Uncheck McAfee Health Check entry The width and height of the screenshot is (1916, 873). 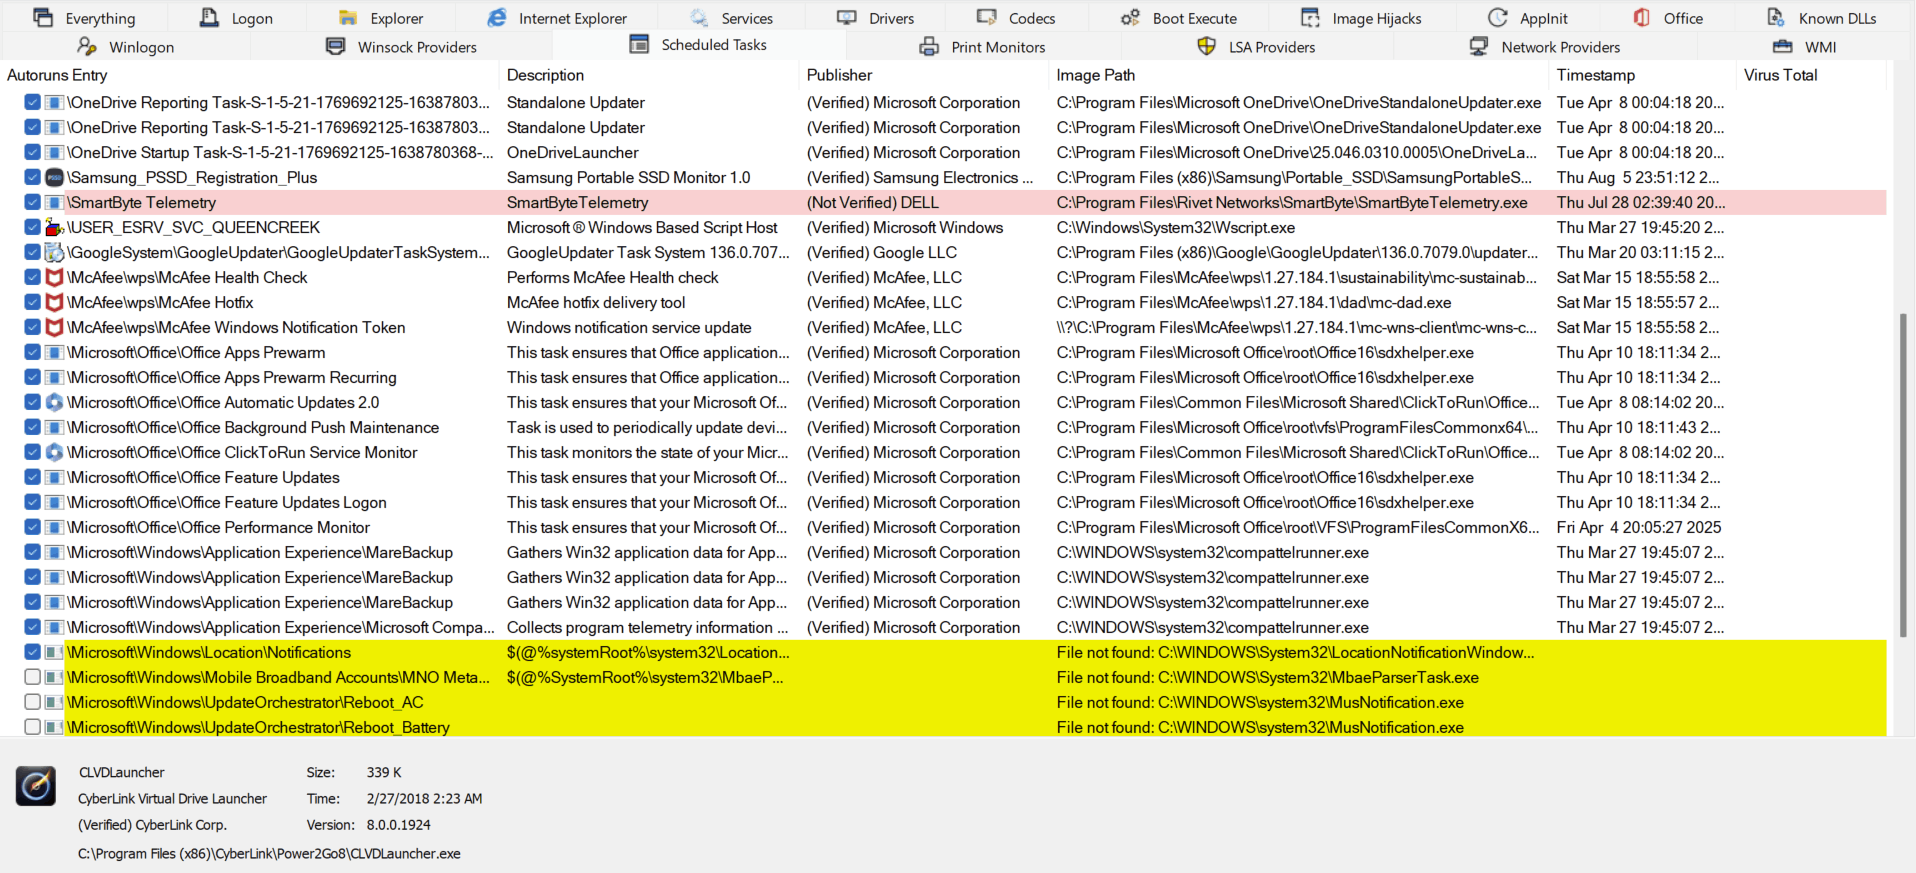[x=32, y=277]
